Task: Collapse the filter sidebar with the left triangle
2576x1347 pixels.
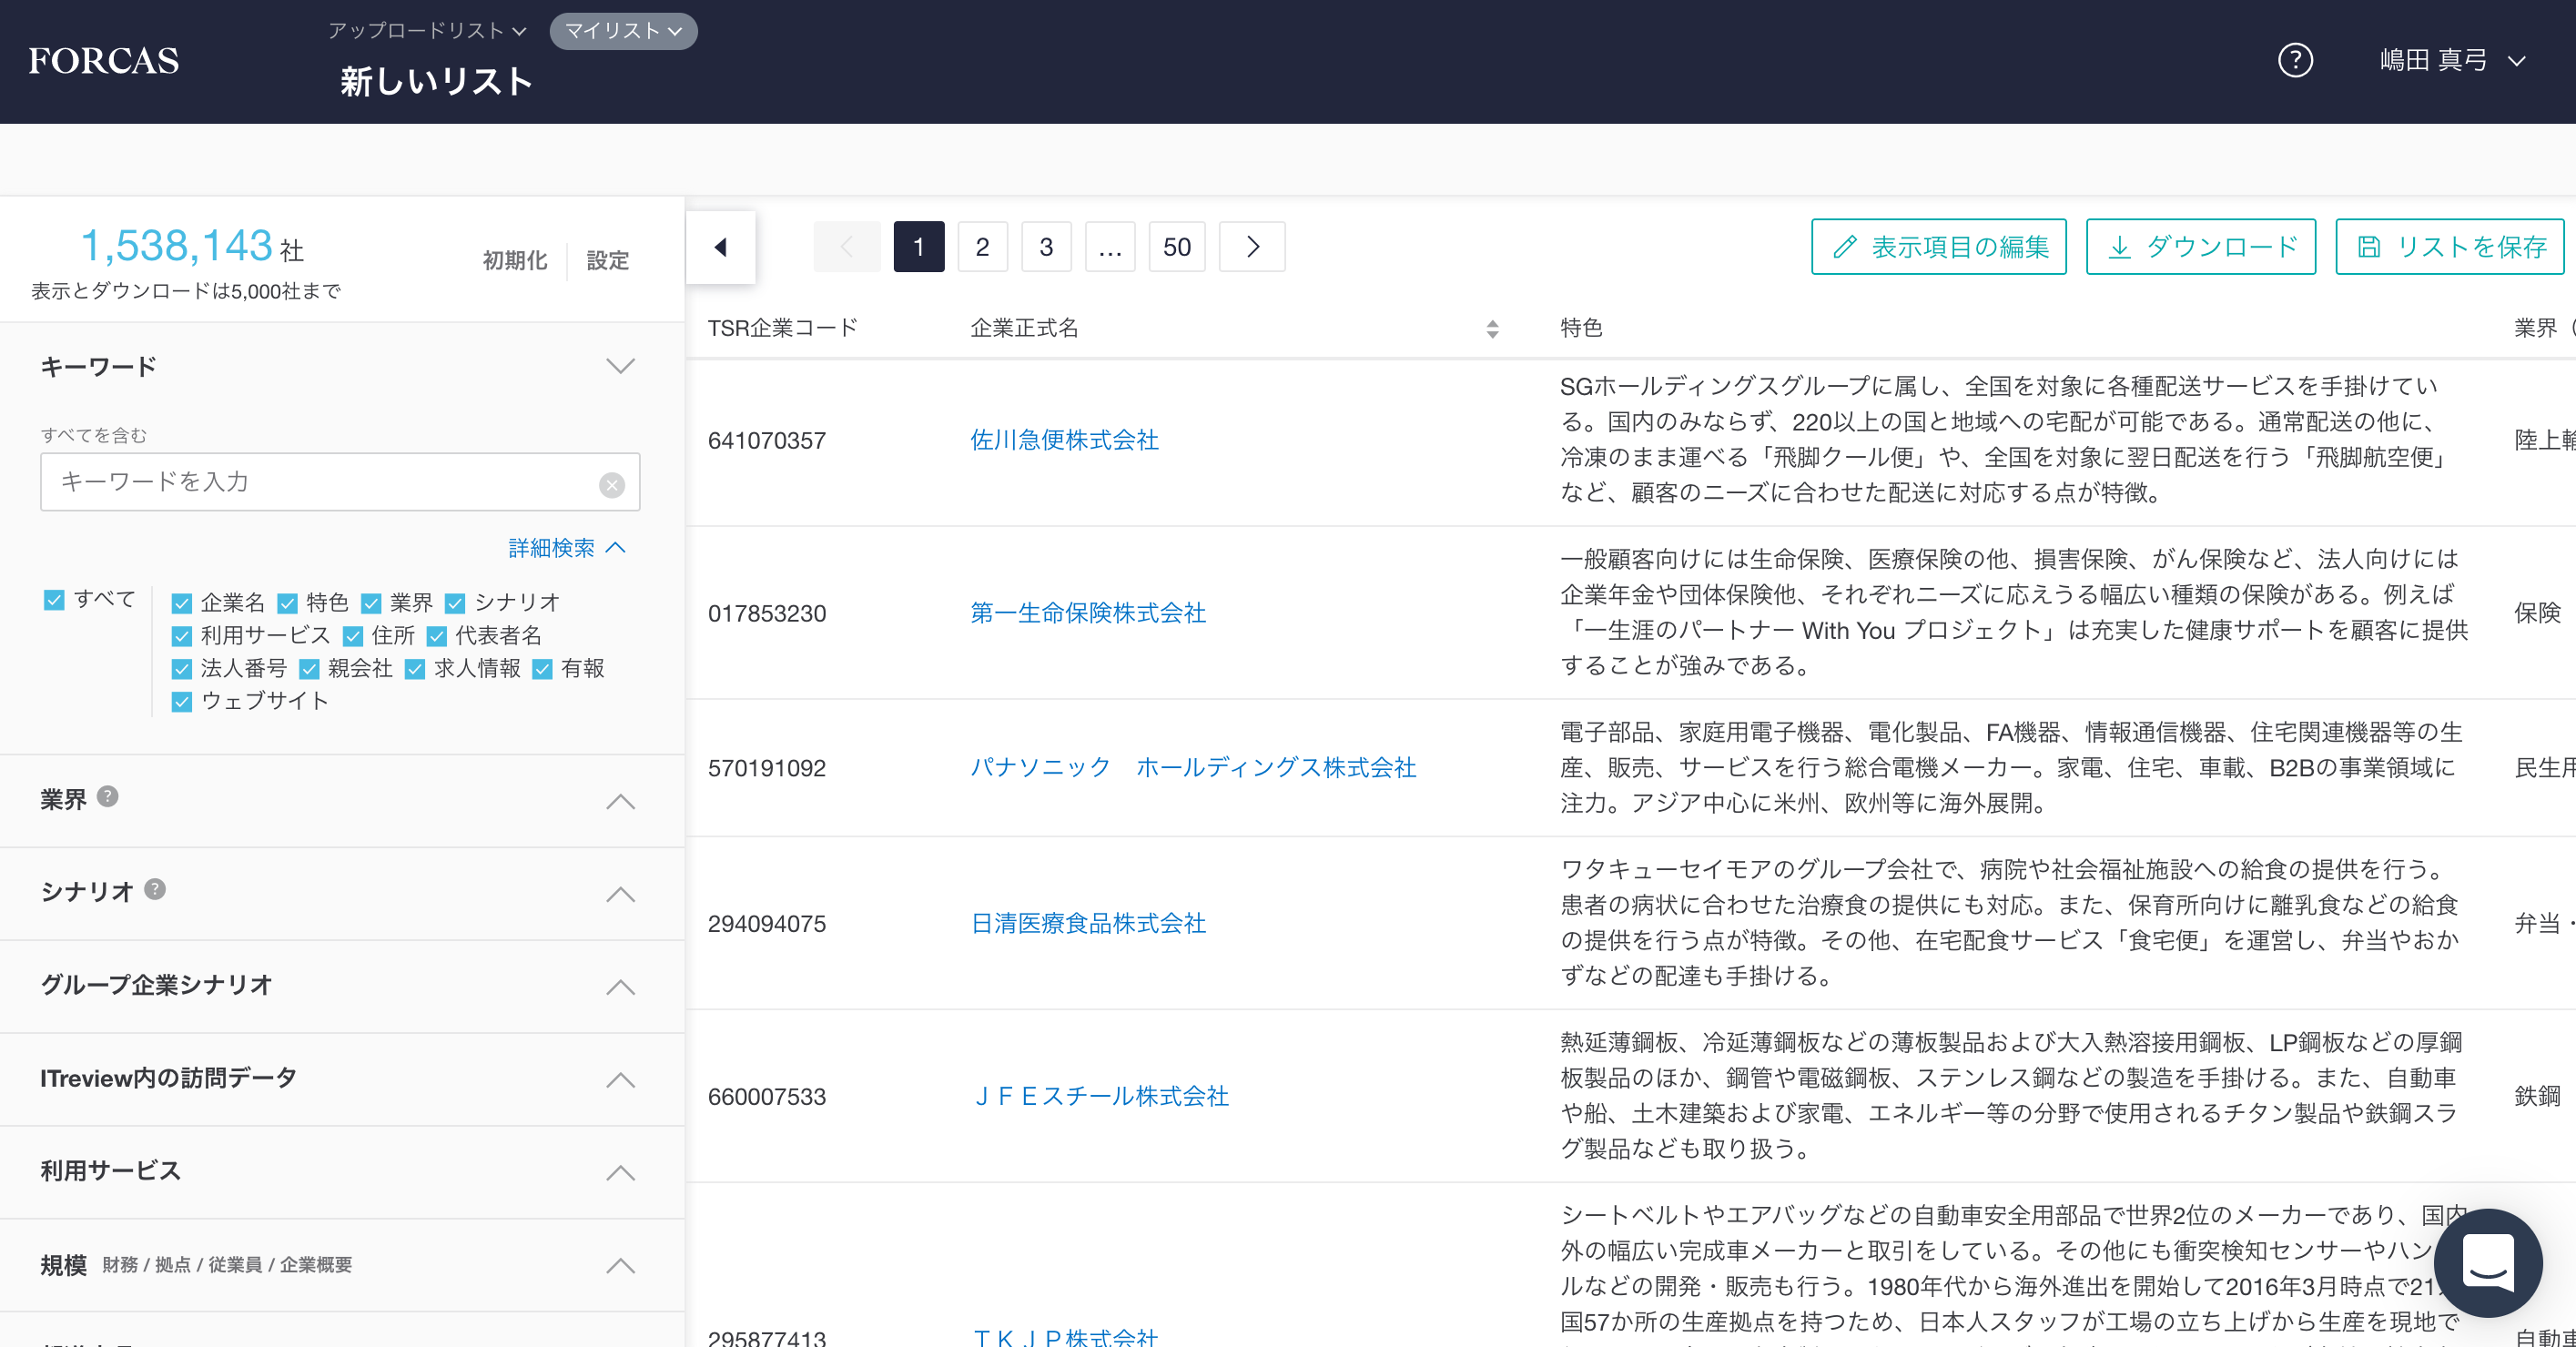Action: tap(720, 247)
